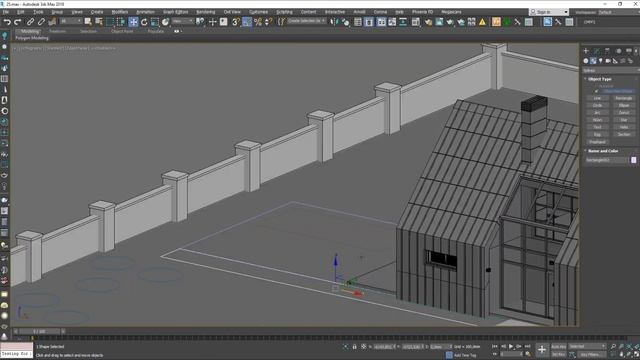The width and height of the screenshot is (640, 360).
Task: Open the Customize menu
Action: (x=258, y=12)
